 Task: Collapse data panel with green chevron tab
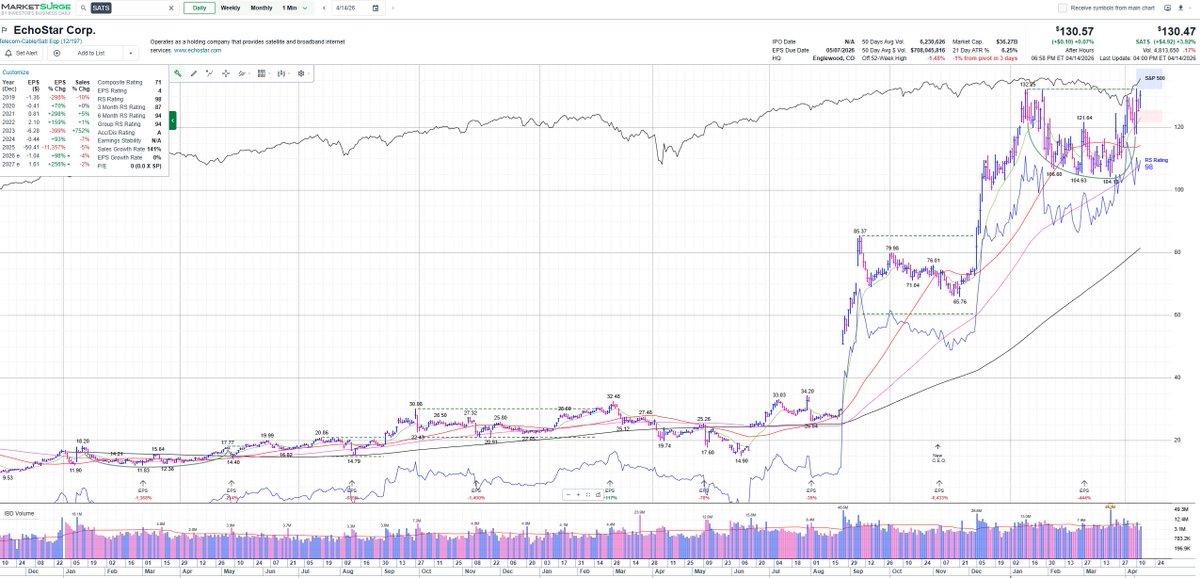173,120
